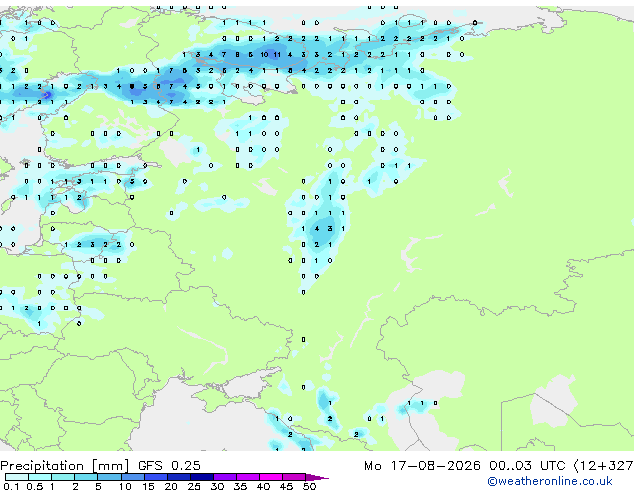Pick the 15–20 mm legend color box

[155, 477]
